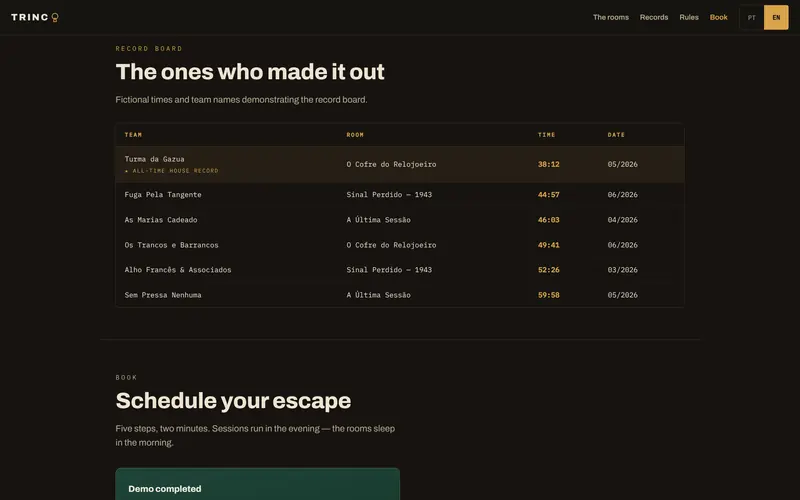Click the TIME column header
Viewport: 800px width, 500px height.
pyautogui.click(x=546, y=135)
